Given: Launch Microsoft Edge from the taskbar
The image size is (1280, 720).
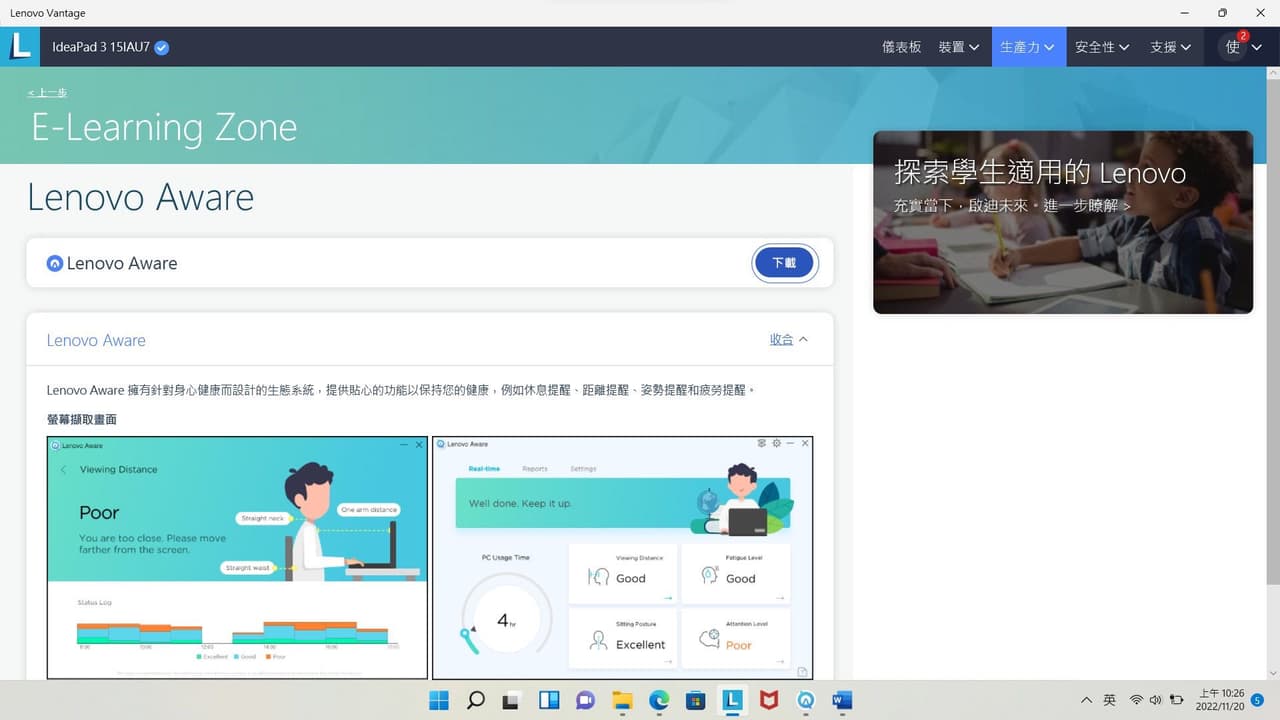Looking at the screenshot, I should 659,700.
